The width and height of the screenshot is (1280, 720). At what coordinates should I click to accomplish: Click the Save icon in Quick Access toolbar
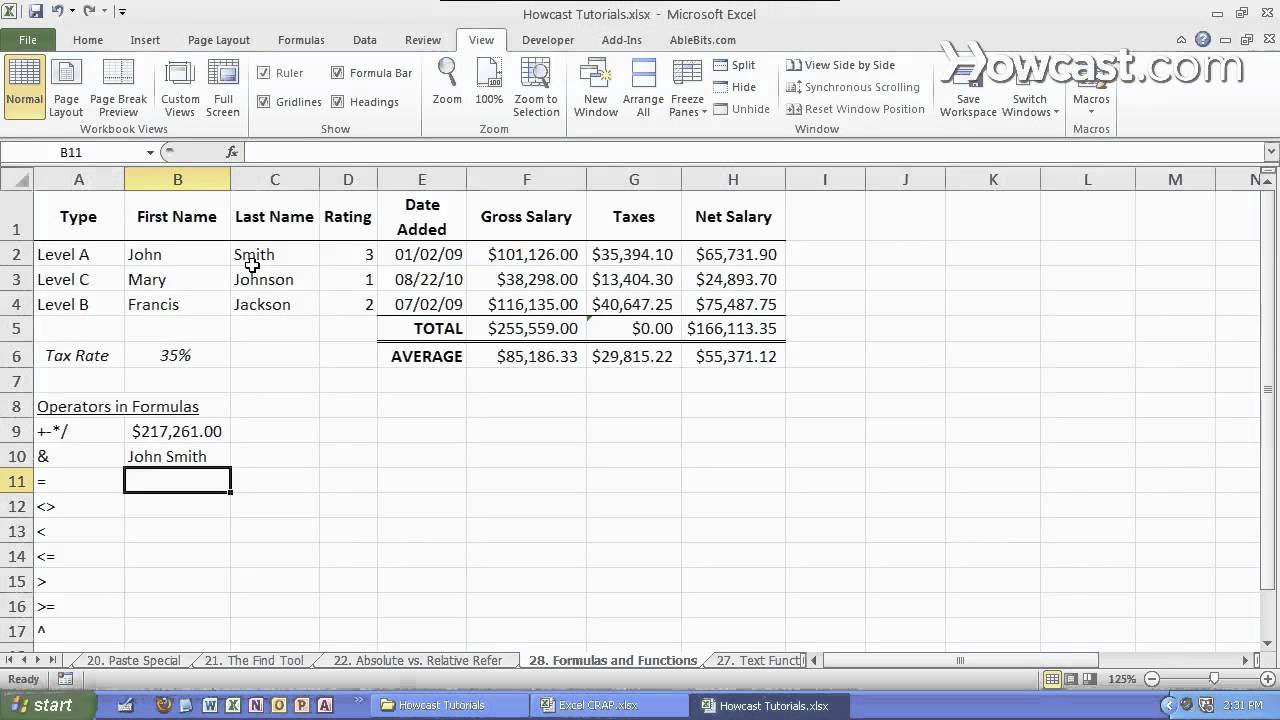pos(36,11)
